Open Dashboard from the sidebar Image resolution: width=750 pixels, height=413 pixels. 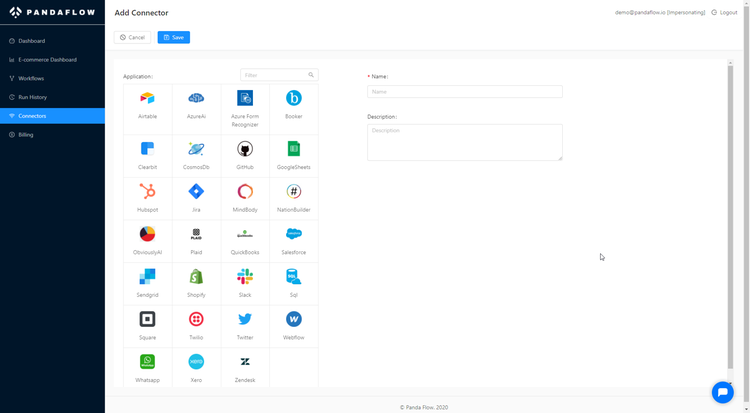(x=31, y=41)
